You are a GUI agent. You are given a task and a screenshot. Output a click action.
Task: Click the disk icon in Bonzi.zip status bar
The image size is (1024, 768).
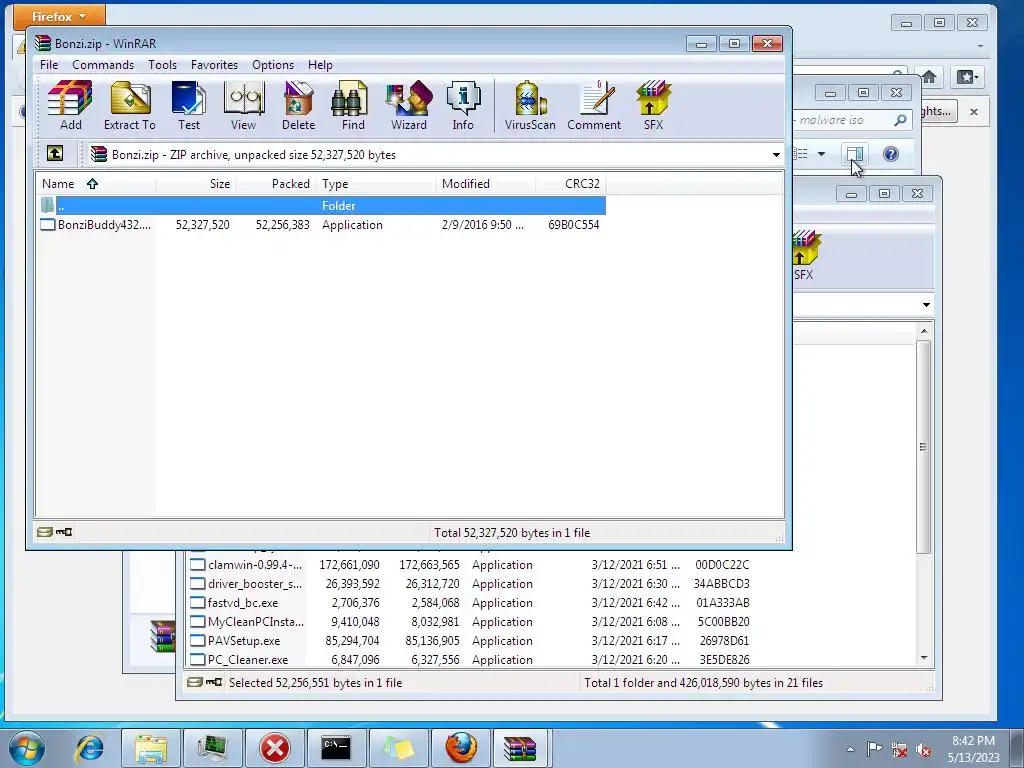pos(44,532)
